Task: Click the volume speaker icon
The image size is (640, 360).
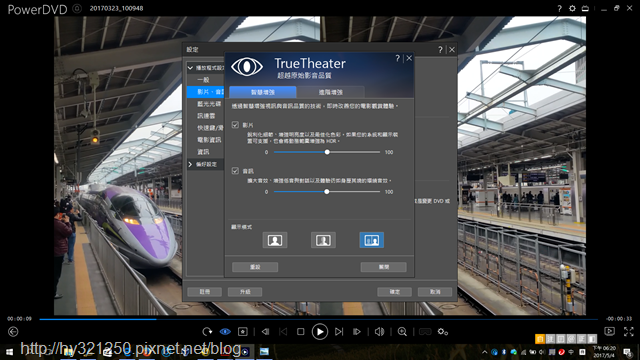Action: 380,332
